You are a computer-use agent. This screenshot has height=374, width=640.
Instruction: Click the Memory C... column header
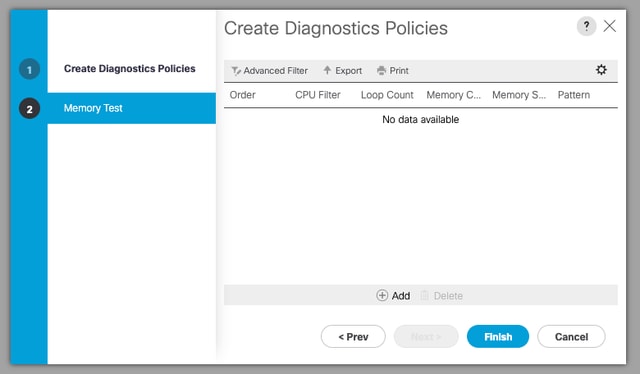tap(453, 95)
